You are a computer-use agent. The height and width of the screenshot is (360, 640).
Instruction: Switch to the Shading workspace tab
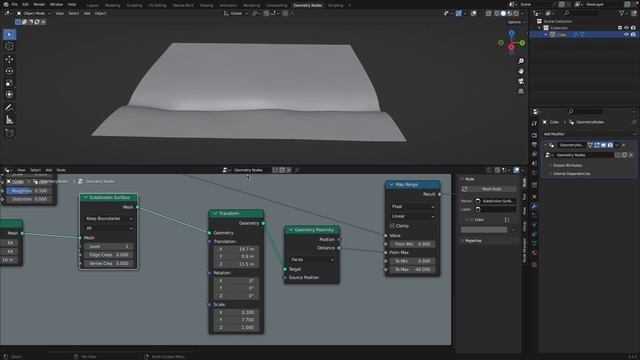pyautogui.click(x=207, y=5)
